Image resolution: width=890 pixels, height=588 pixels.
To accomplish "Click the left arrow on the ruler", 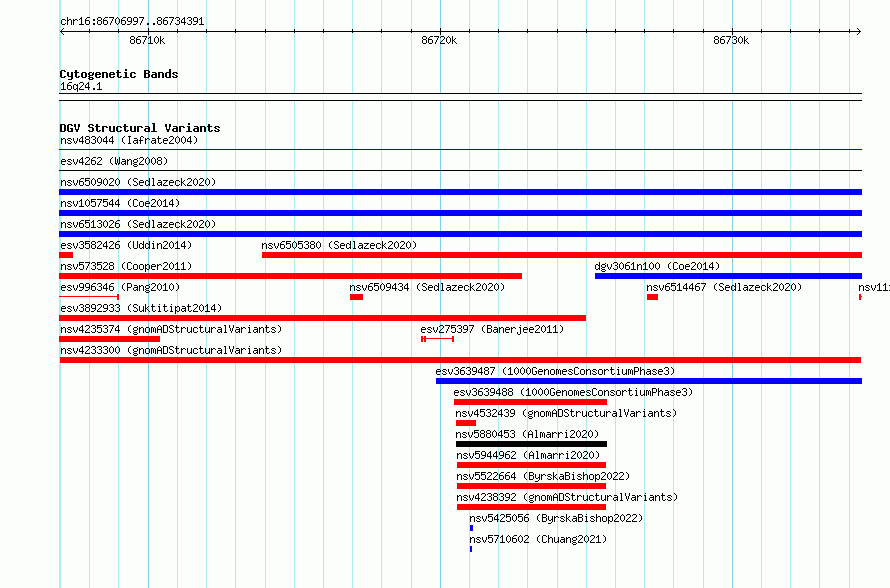I will [62, 32].
